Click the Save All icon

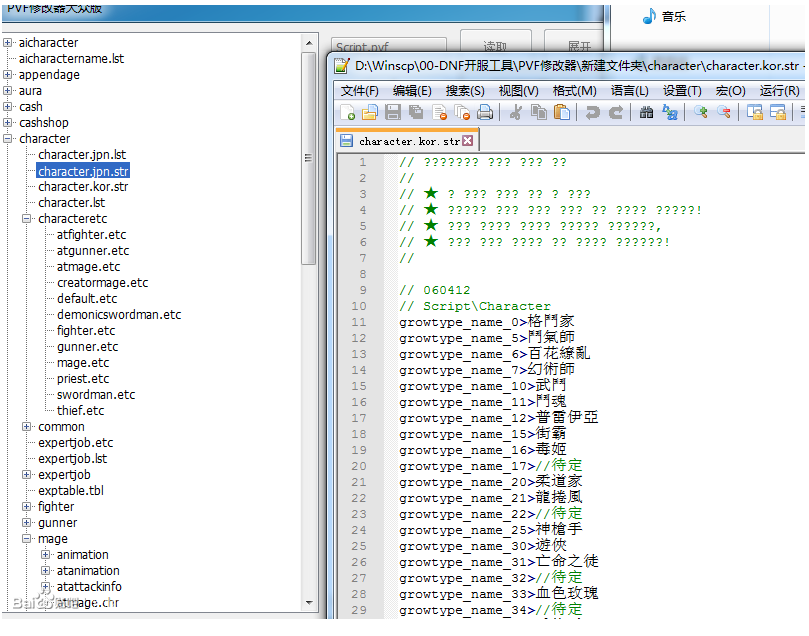point(416,112)
